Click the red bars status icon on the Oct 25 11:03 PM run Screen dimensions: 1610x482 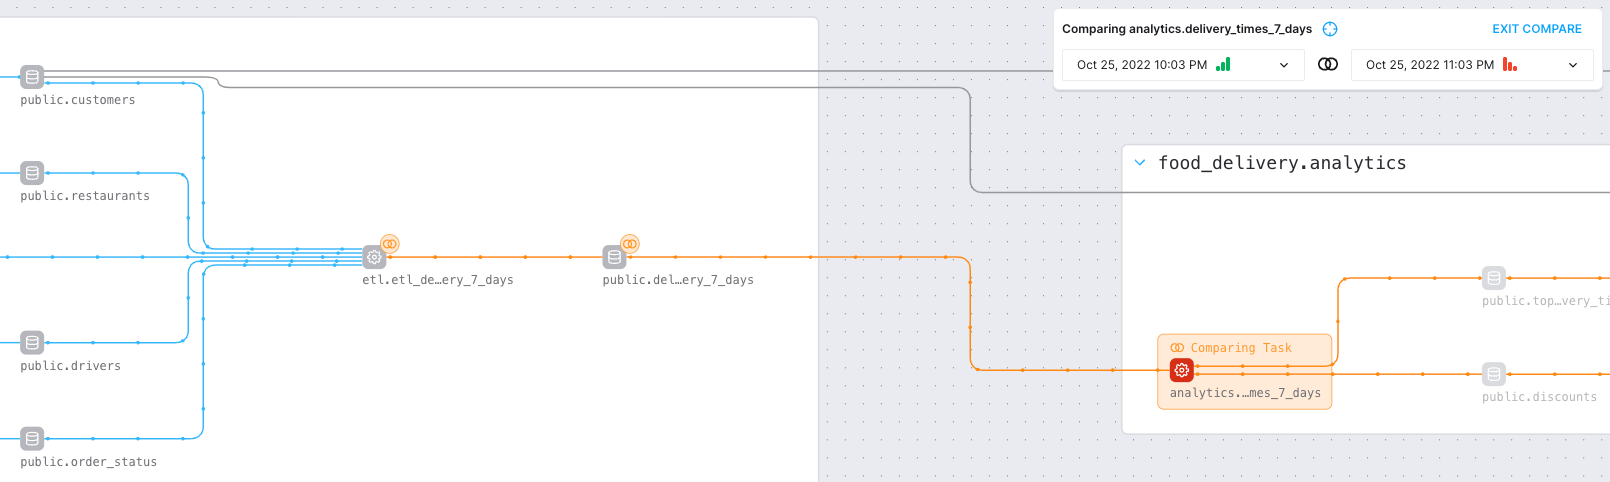1510,64
